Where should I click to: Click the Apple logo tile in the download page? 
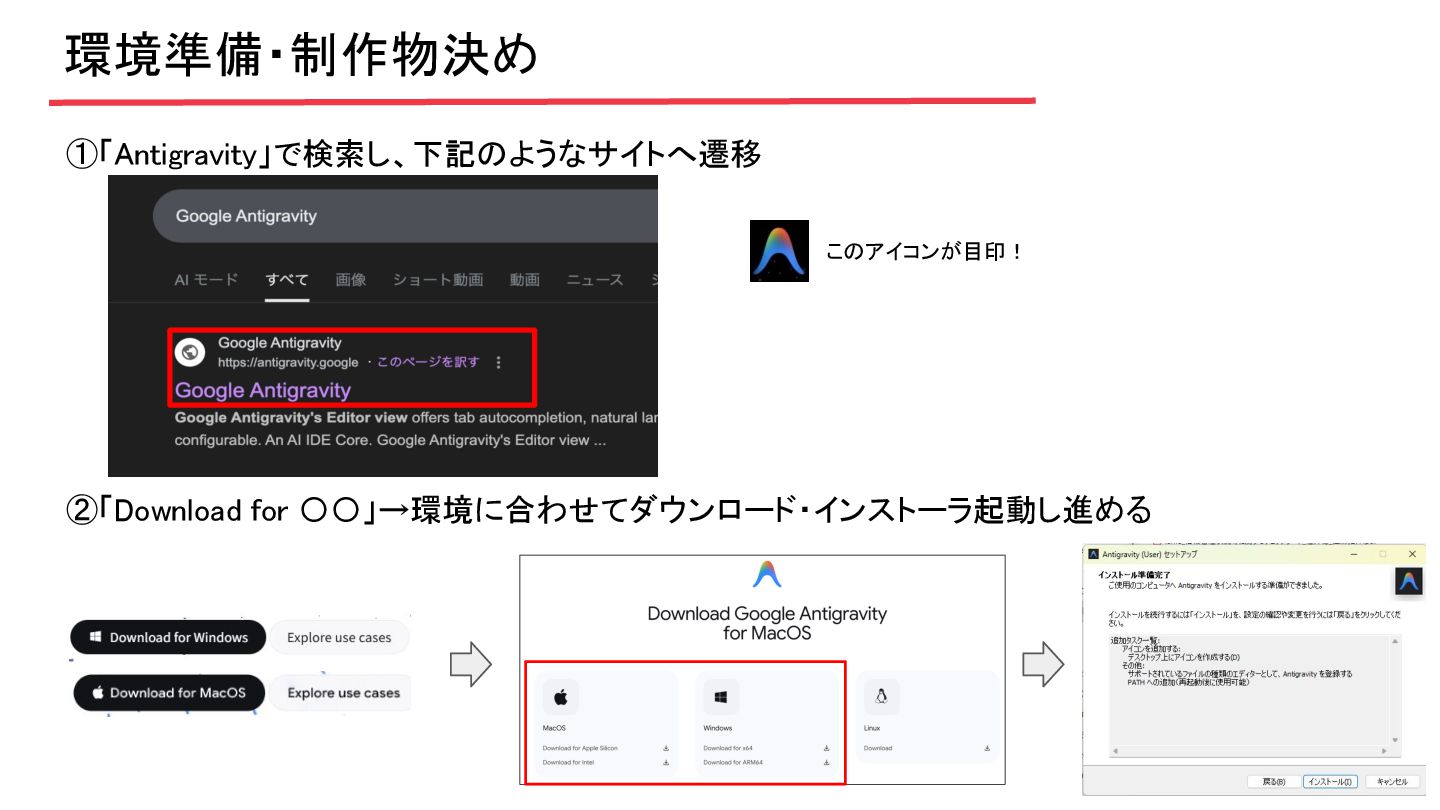tap(561, 697)
